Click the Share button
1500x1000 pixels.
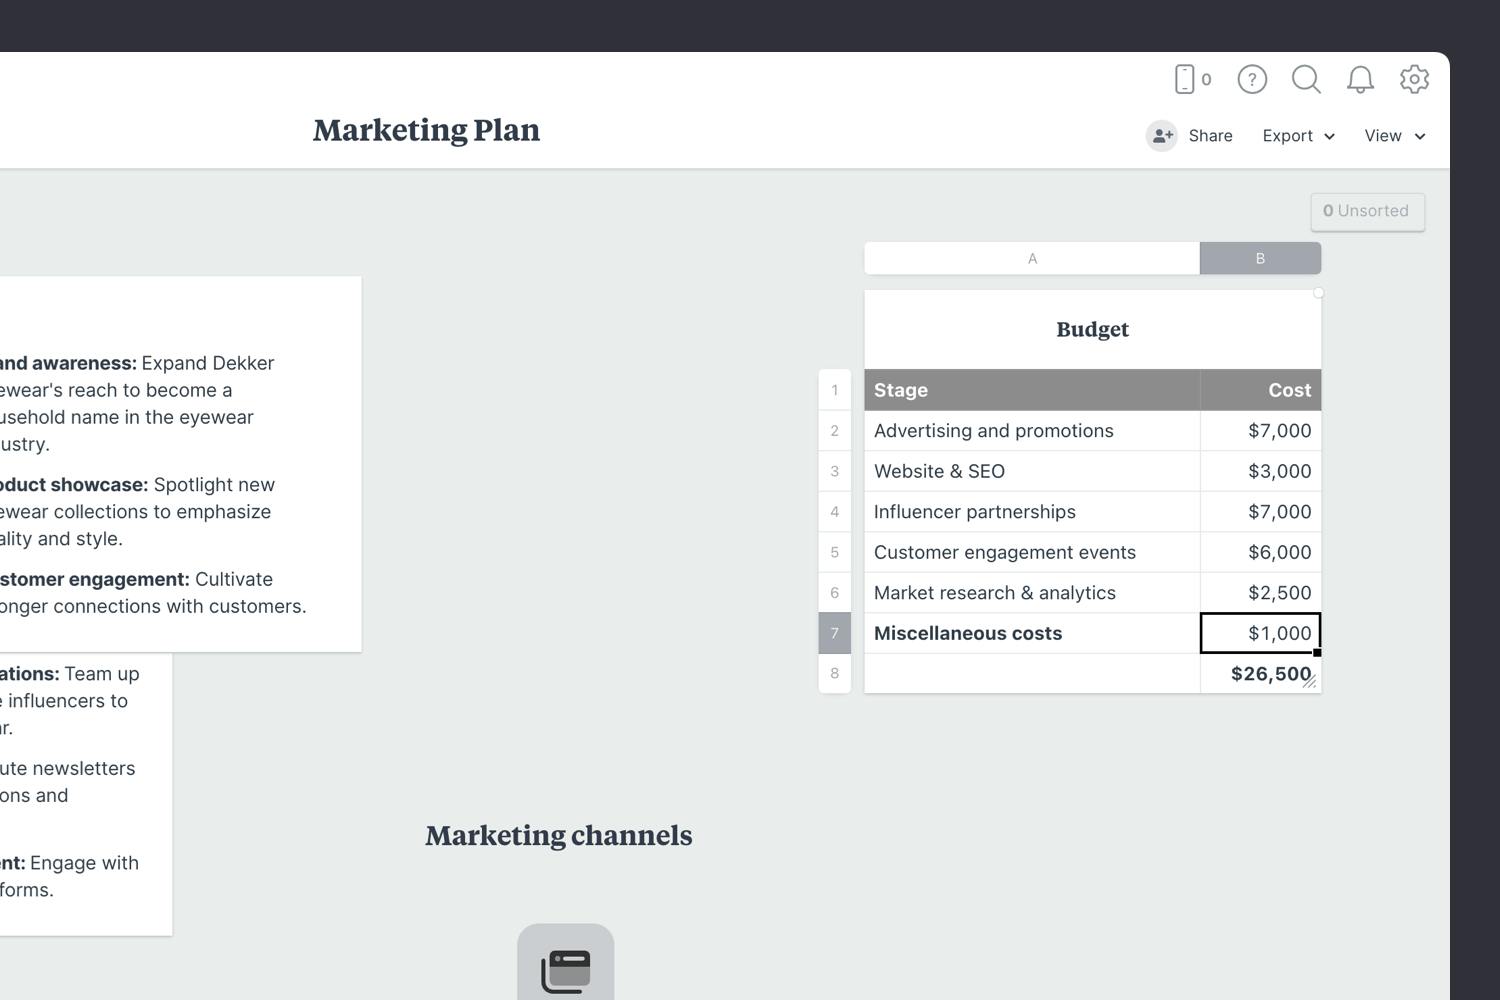pyautogui.click(x=1210, y=135)
